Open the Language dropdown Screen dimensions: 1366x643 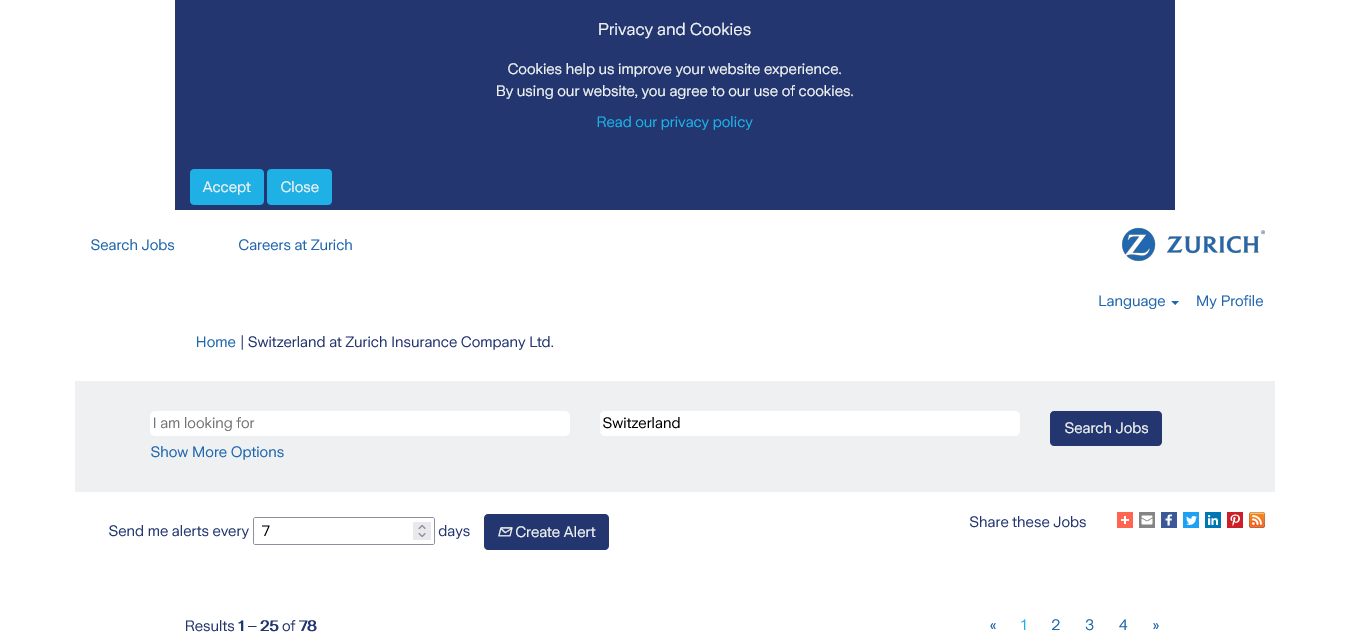tap(1138, 301)
